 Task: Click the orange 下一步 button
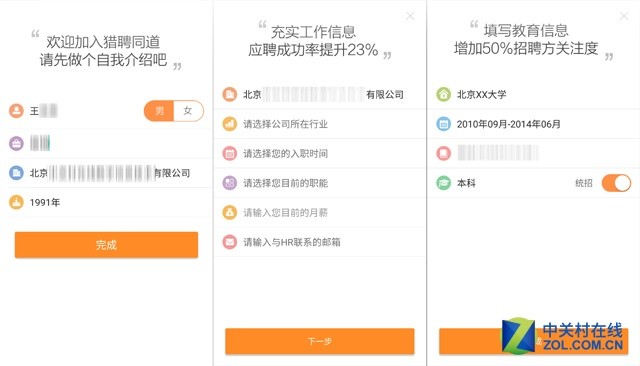(320, 341)
